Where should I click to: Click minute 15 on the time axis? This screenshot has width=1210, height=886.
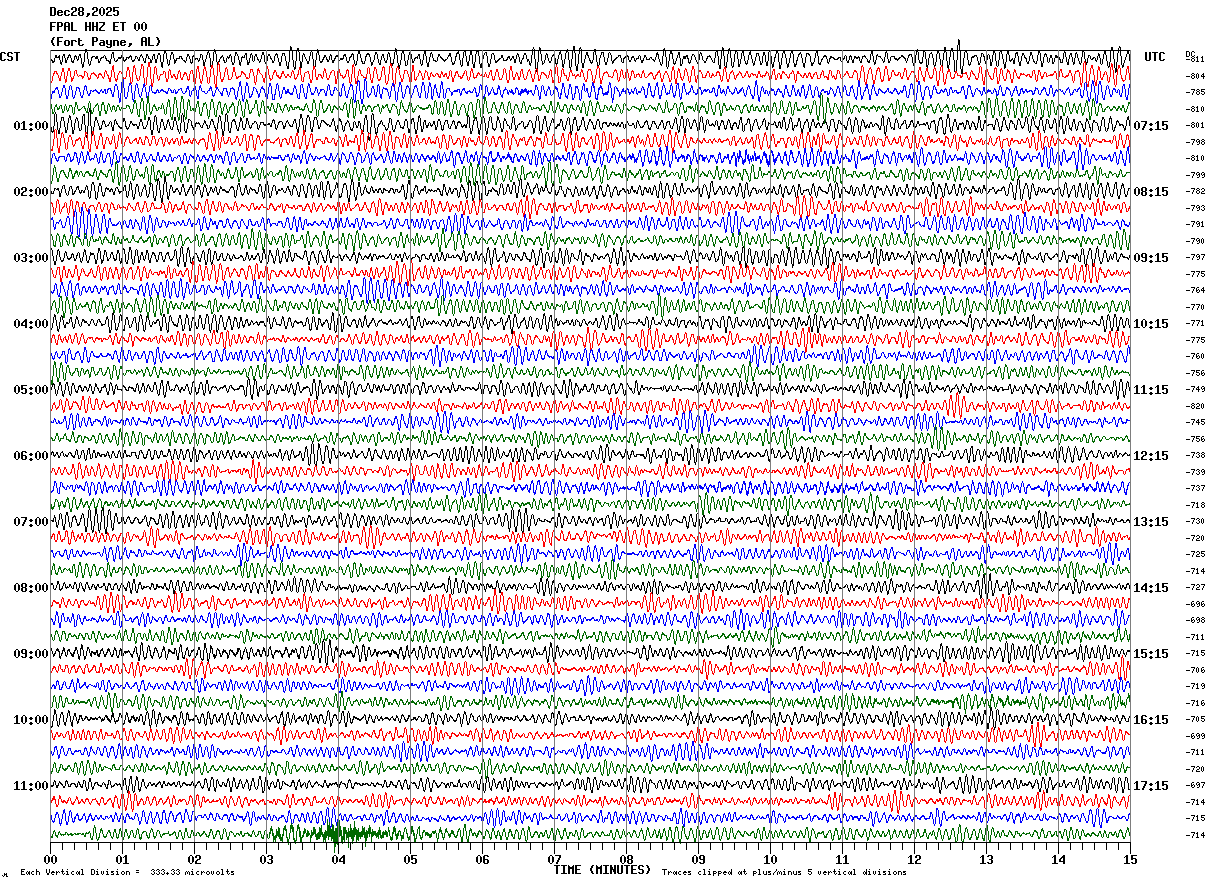pos(1130,859)
